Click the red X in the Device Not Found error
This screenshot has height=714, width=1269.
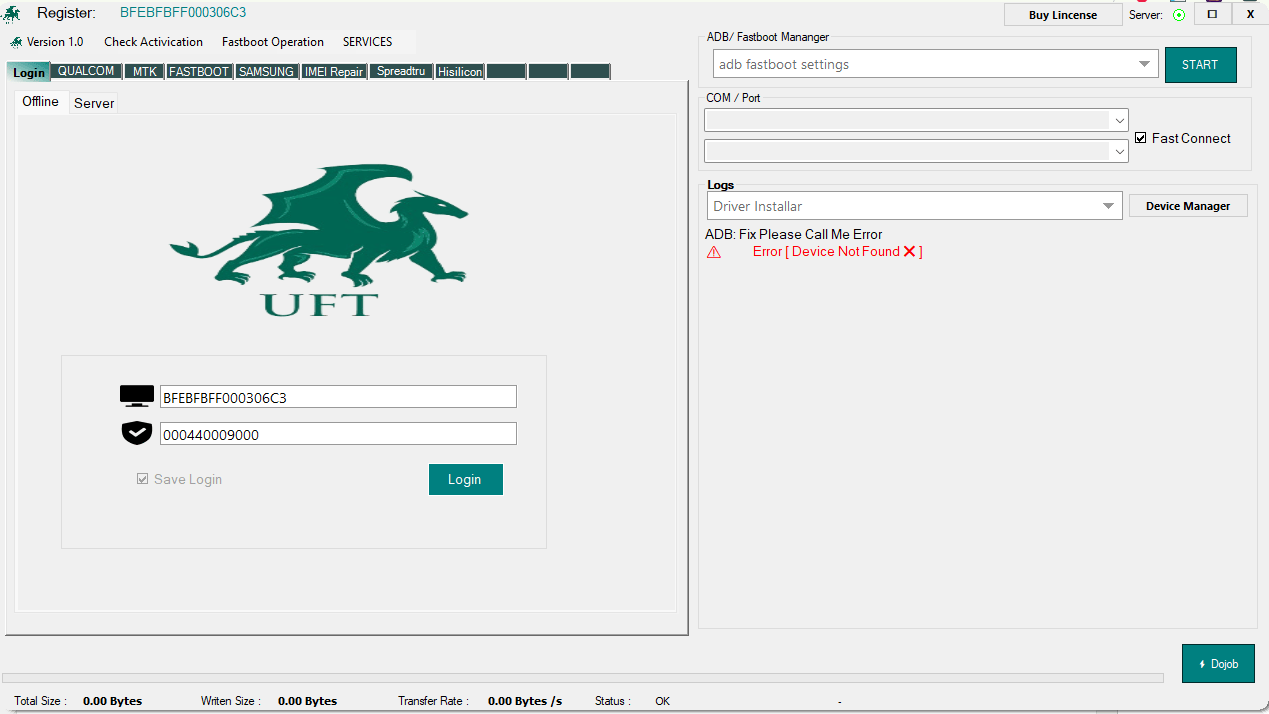908,251
